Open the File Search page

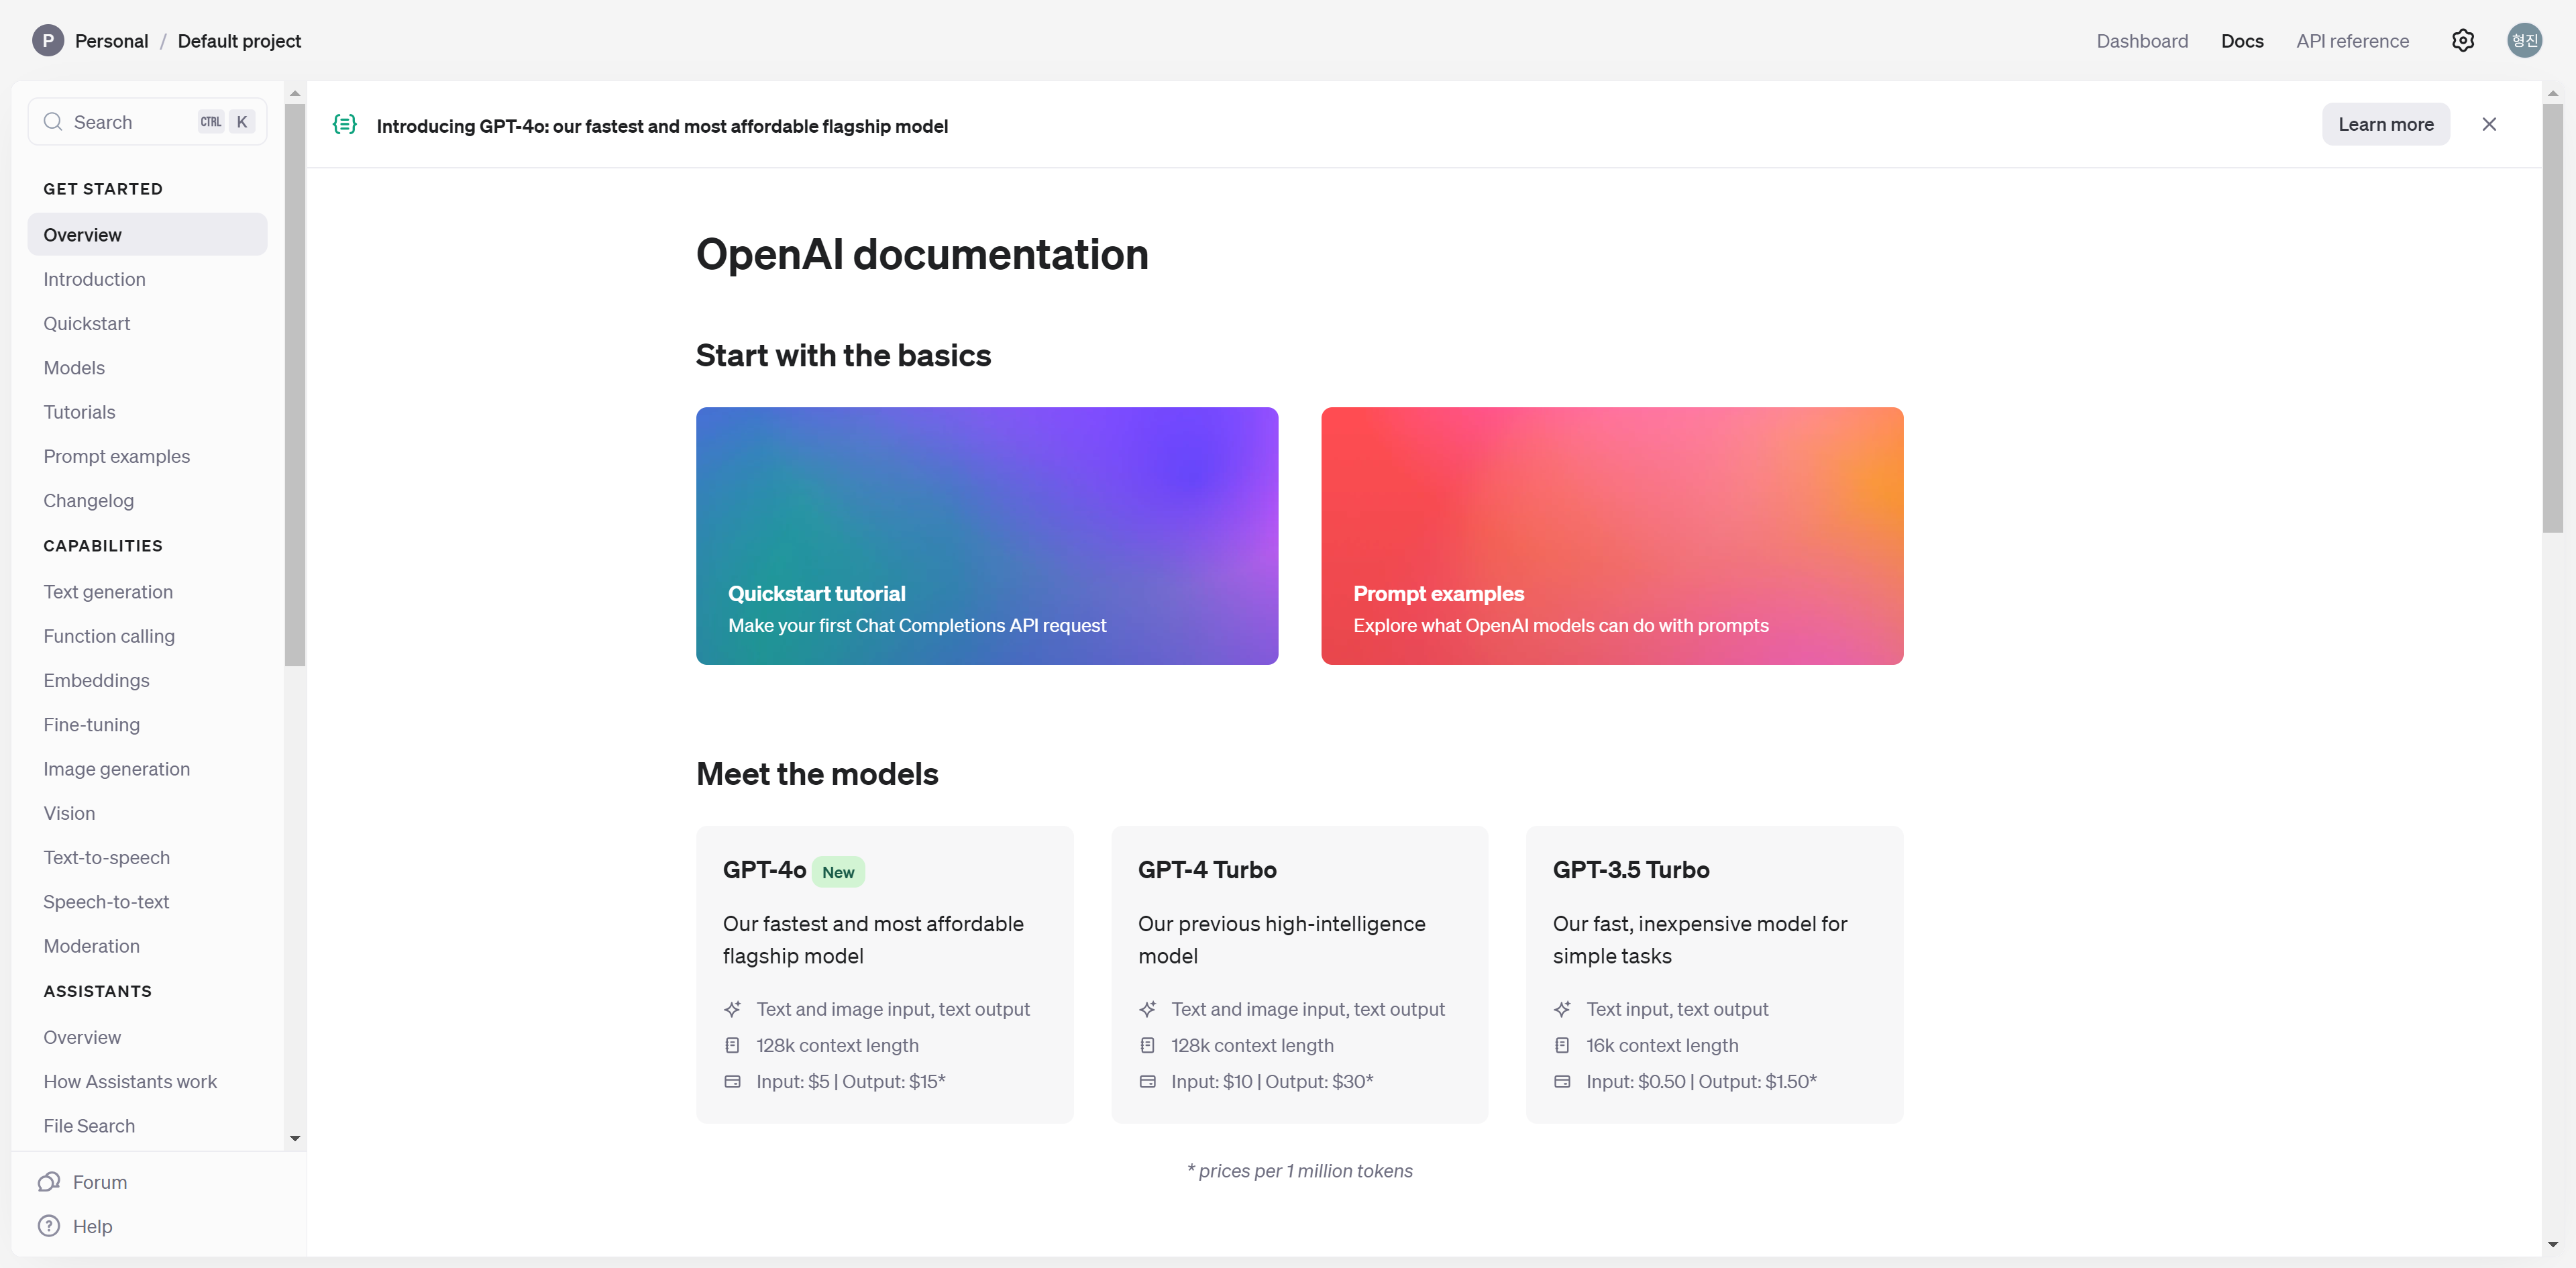click(89, 1126)
